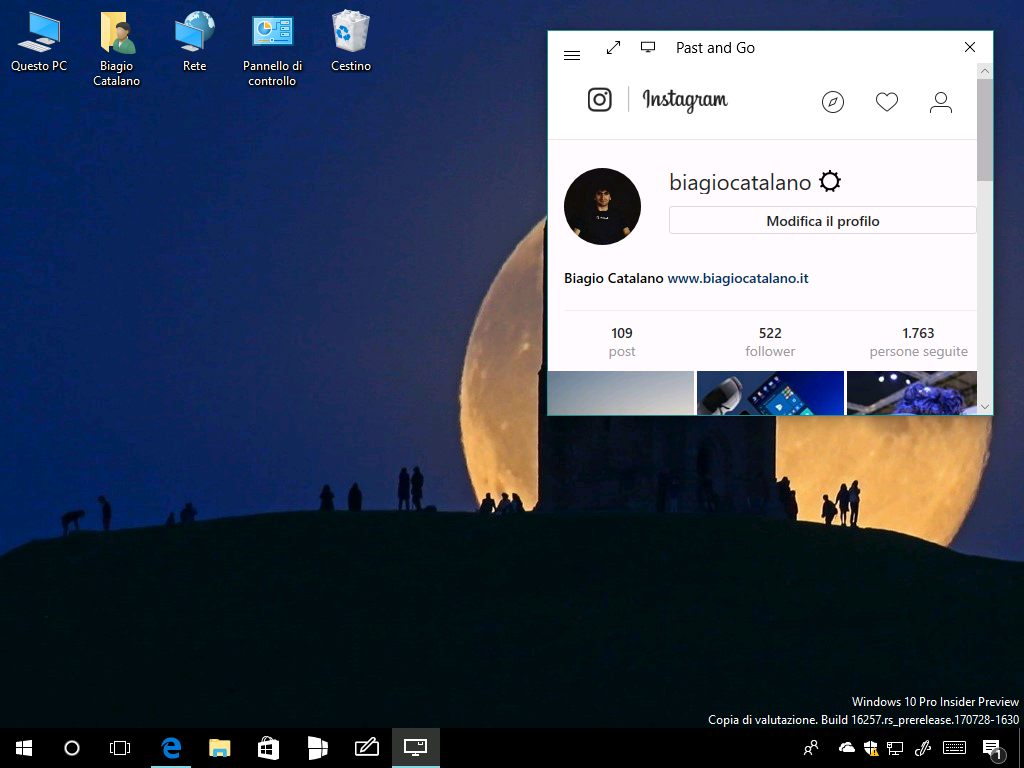
Task: Open Microsoft Store from the taskbar
Action: pos(268,748)
